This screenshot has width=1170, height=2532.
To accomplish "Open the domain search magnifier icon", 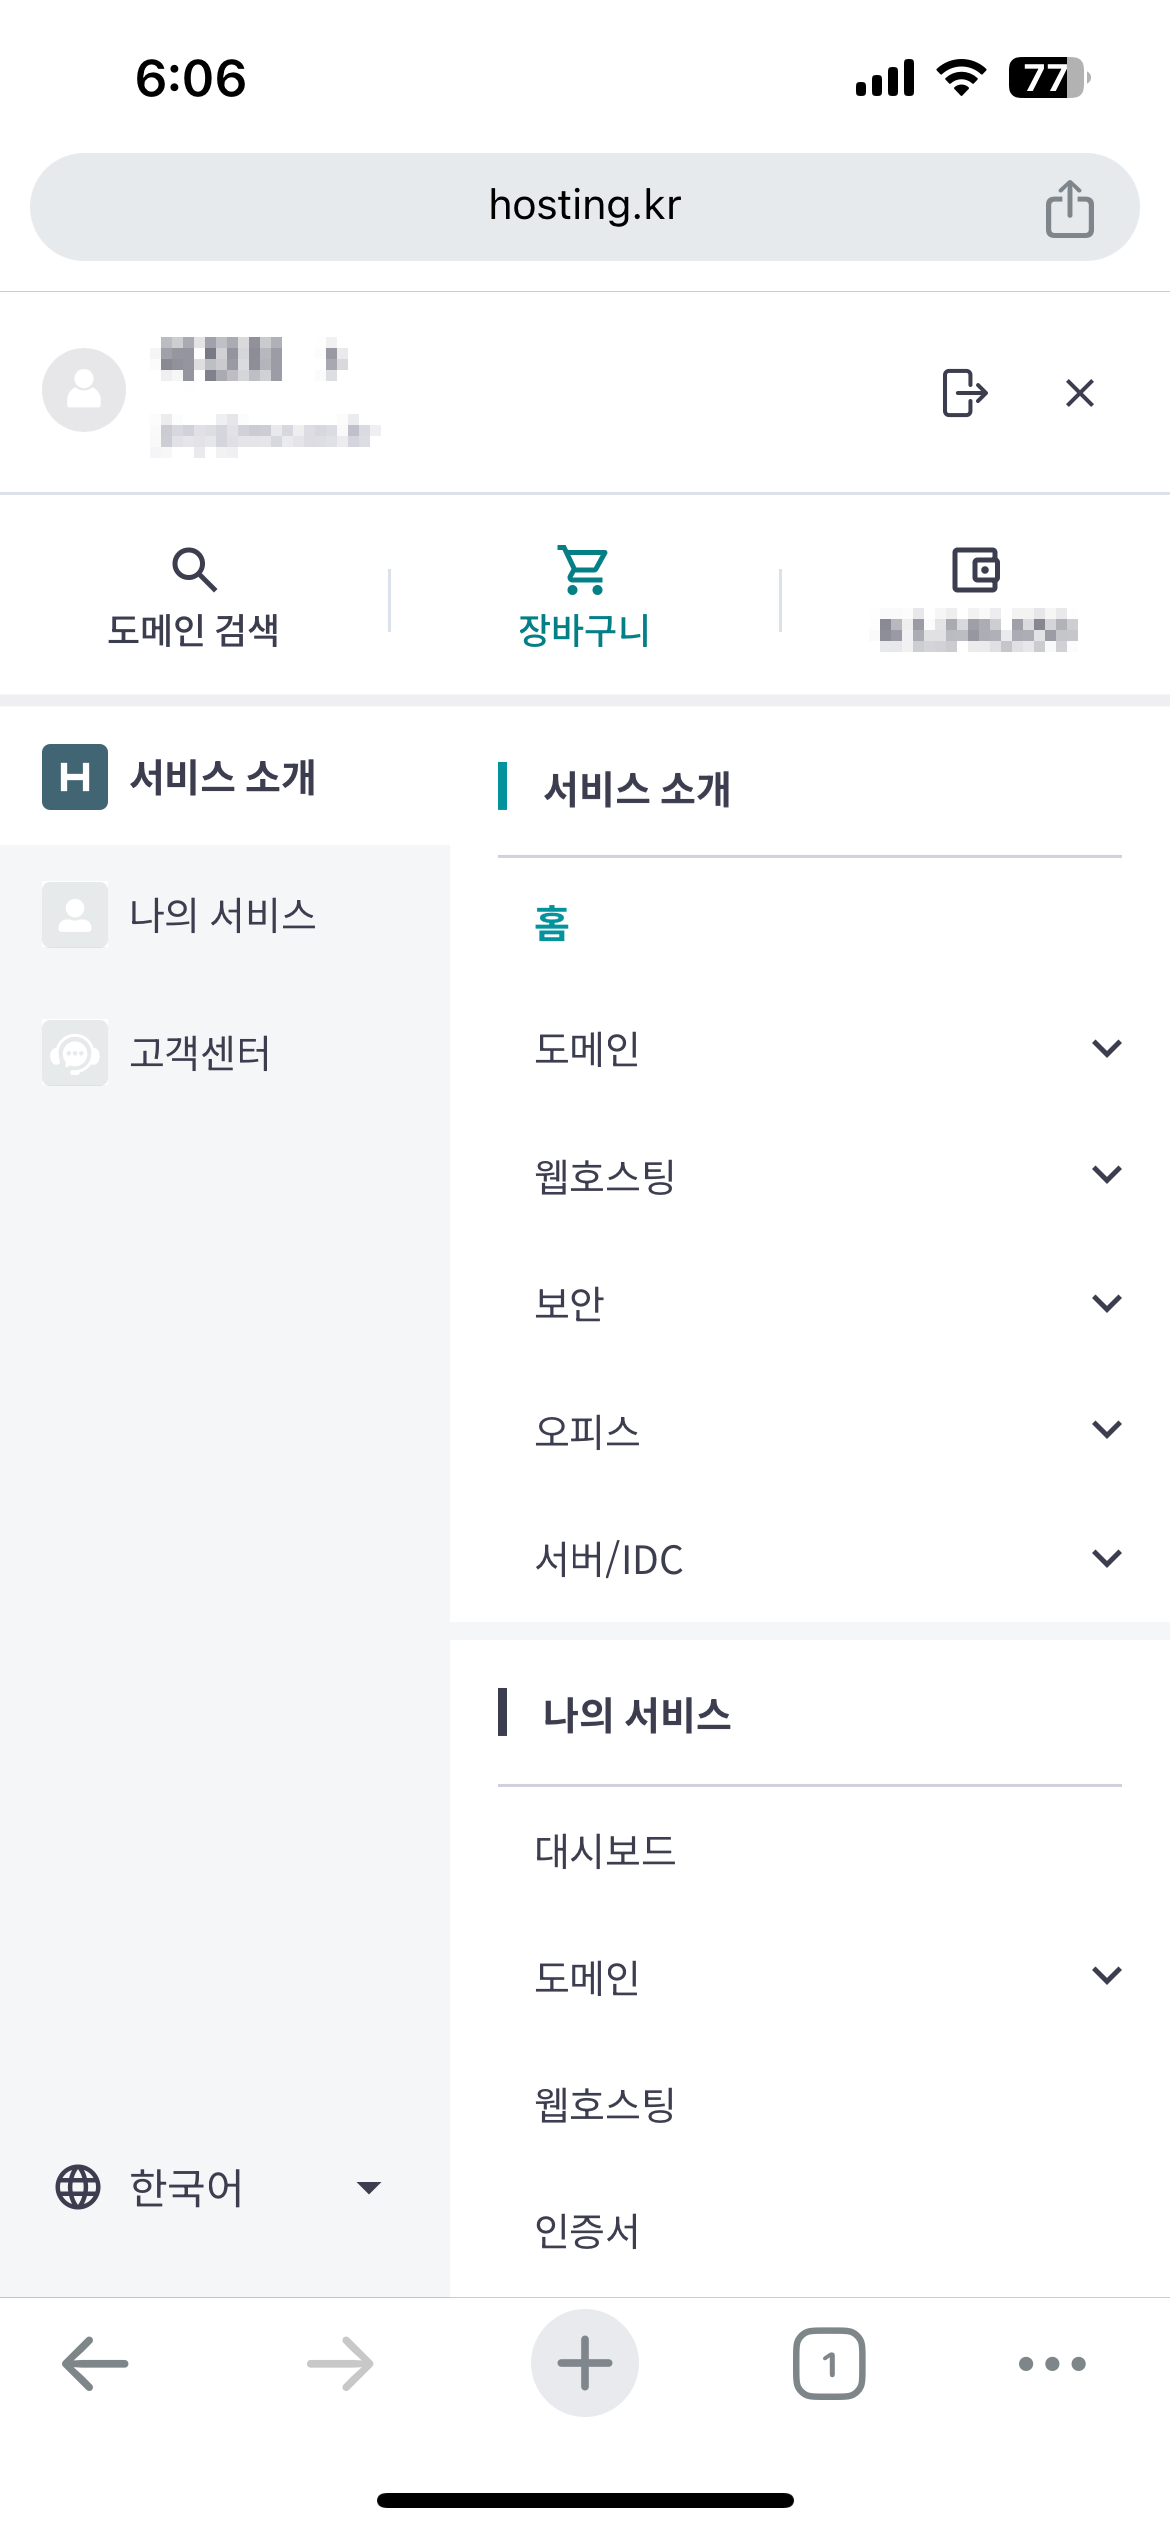I will (x=194, y=569).
